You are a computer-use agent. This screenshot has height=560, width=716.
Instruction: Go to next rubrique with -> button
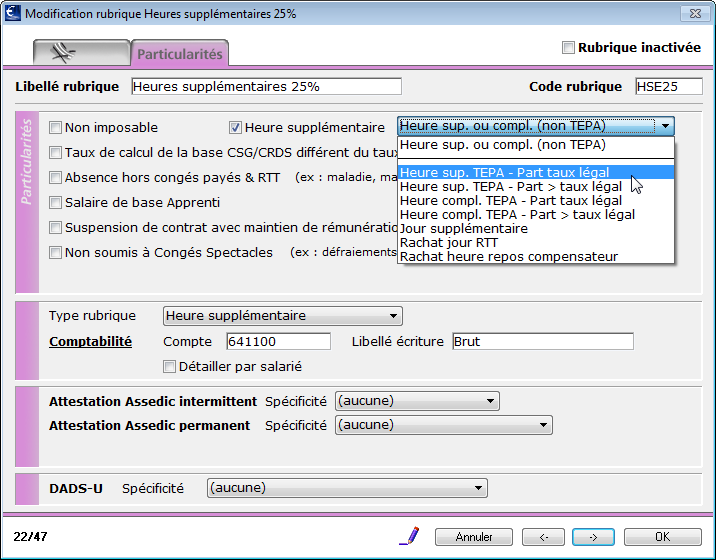[593, 537]
